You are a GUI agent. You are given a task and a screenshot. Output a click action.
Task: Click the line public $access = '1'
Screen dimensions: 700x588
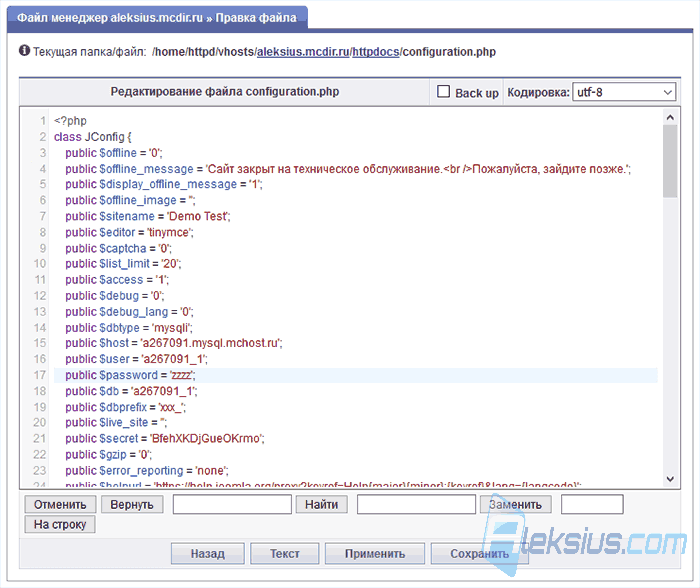117,280
